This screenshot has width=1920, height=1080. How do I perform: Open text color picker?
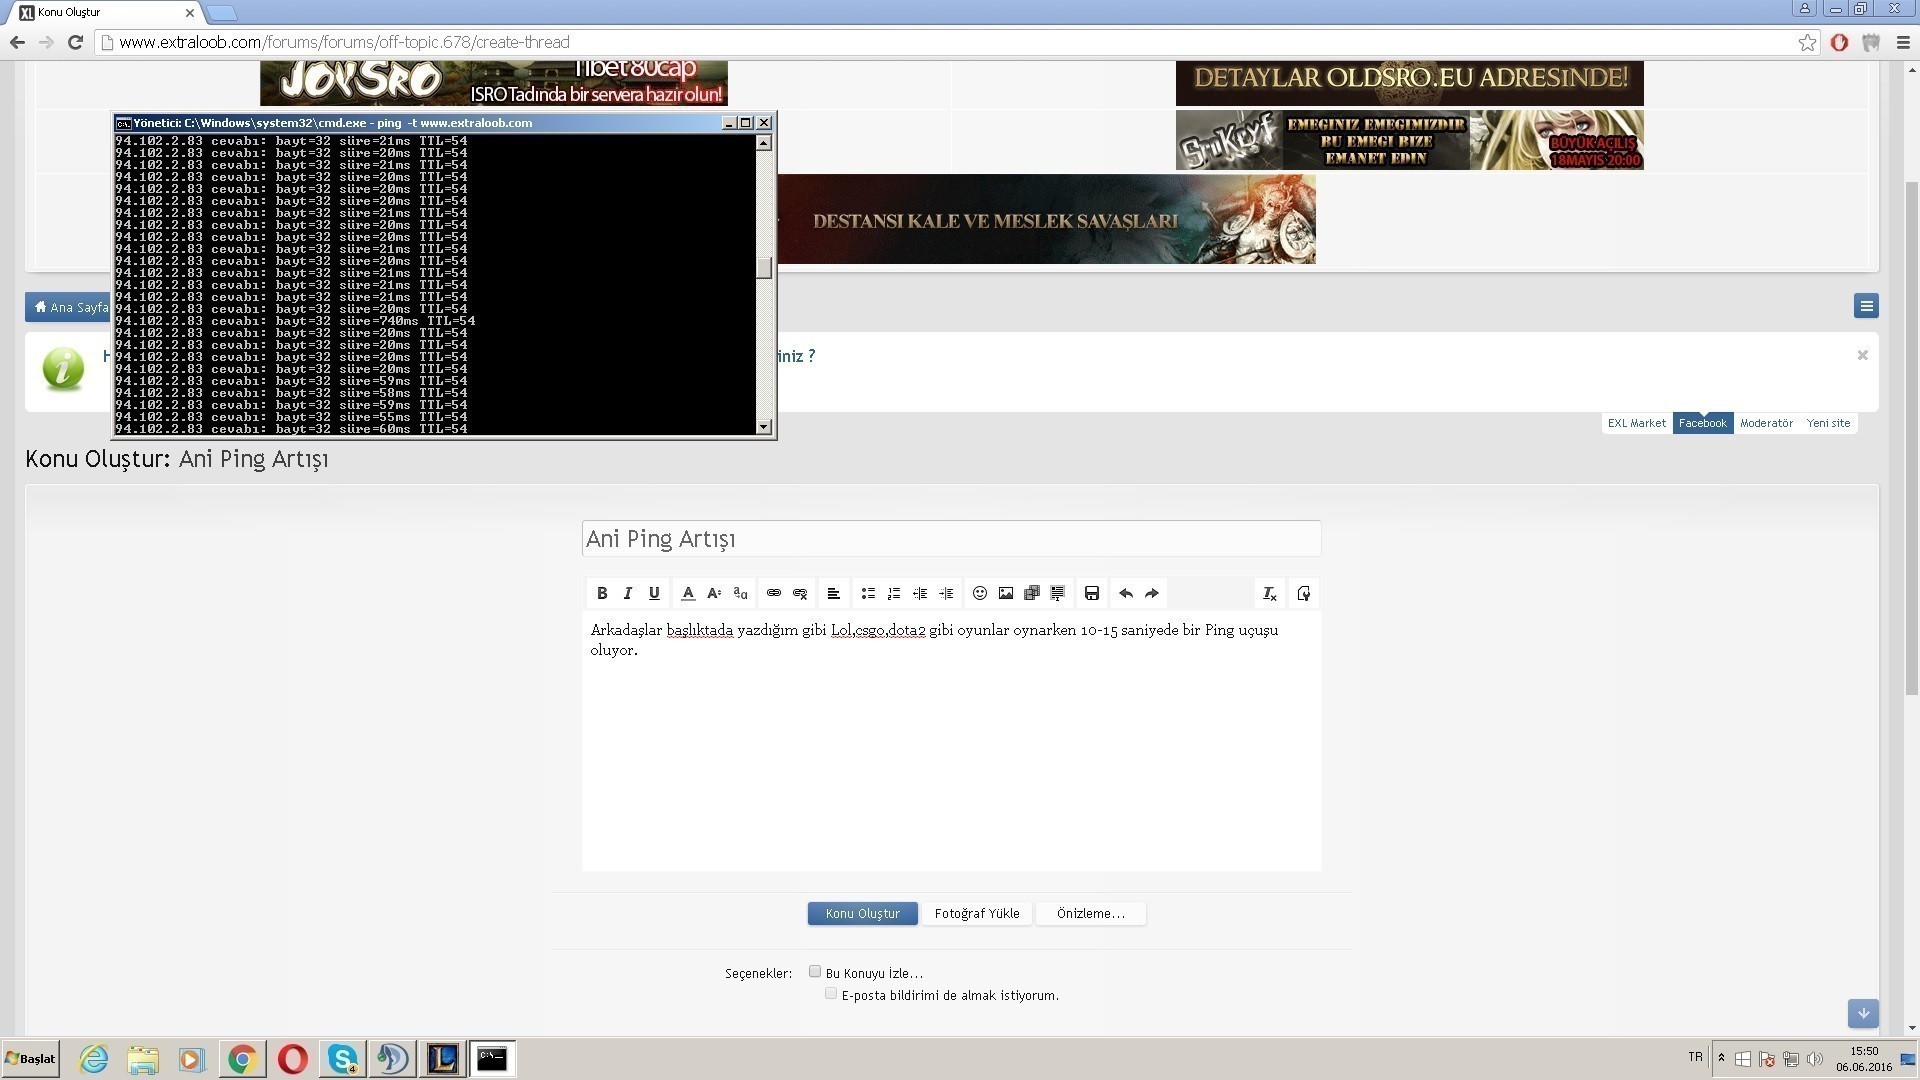688,593
